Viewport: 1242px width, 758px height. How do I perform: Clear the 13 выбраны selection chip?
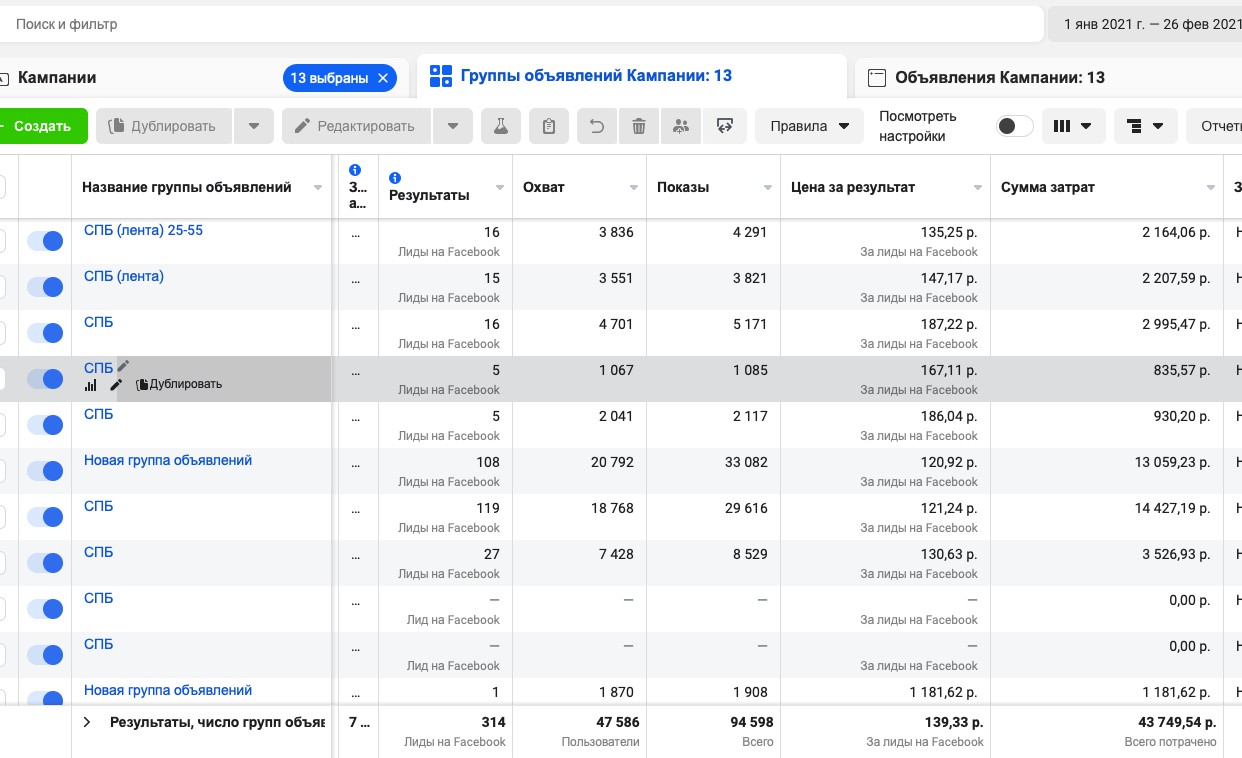point(383,78)
